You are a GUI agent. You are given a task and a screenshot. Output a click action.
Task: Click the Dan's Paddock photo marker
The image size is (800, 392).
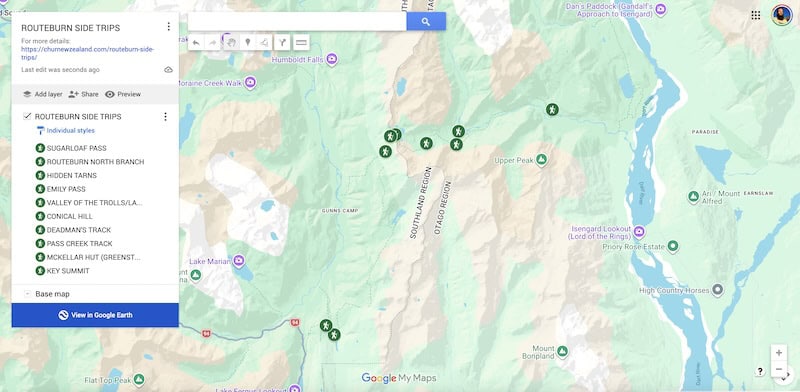(661, 10)
